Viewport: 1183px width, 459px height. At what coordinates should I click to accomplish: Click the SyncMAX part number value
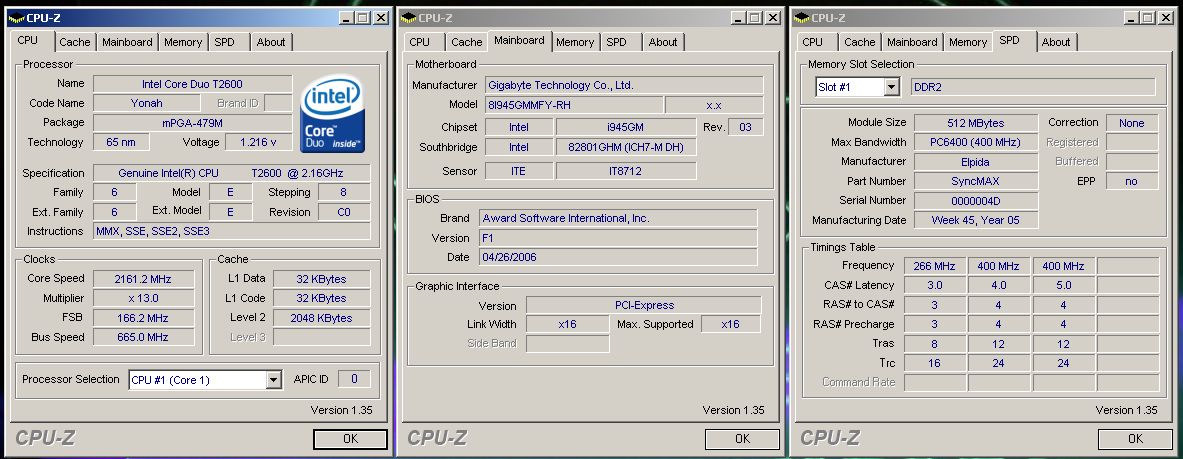click(x=976, y=181)
